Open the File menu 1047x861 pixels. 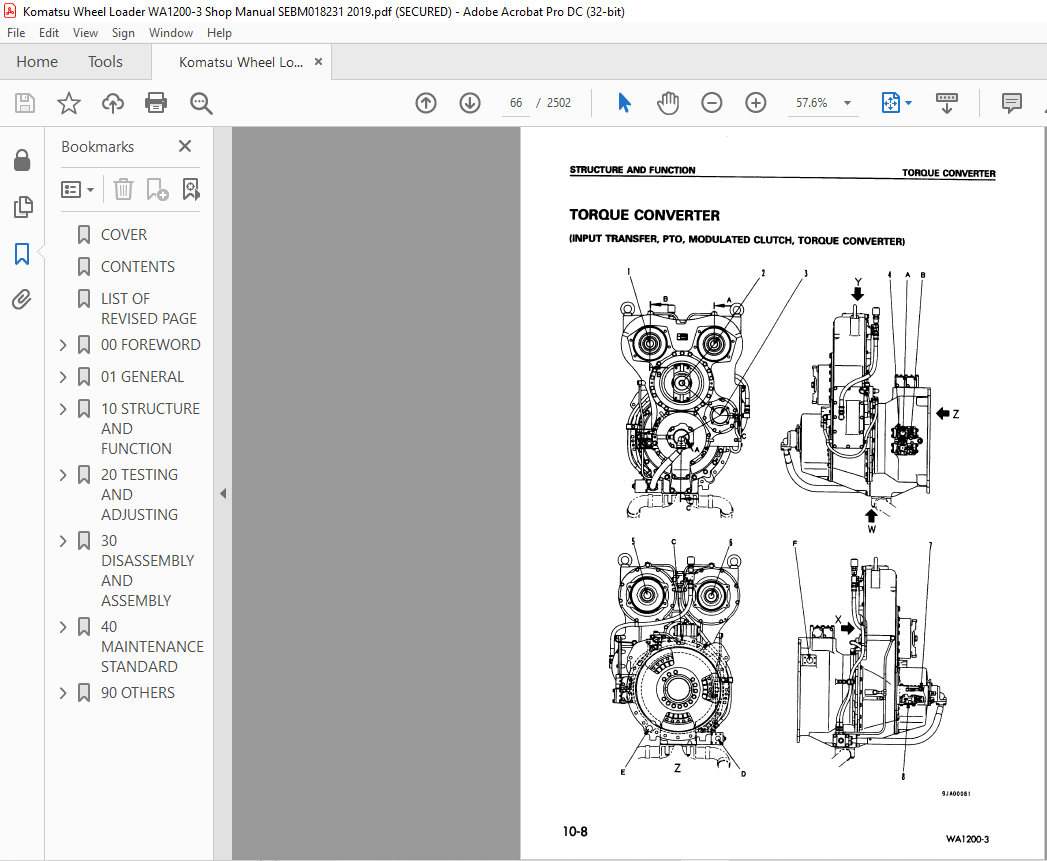(x=16, y=33)
